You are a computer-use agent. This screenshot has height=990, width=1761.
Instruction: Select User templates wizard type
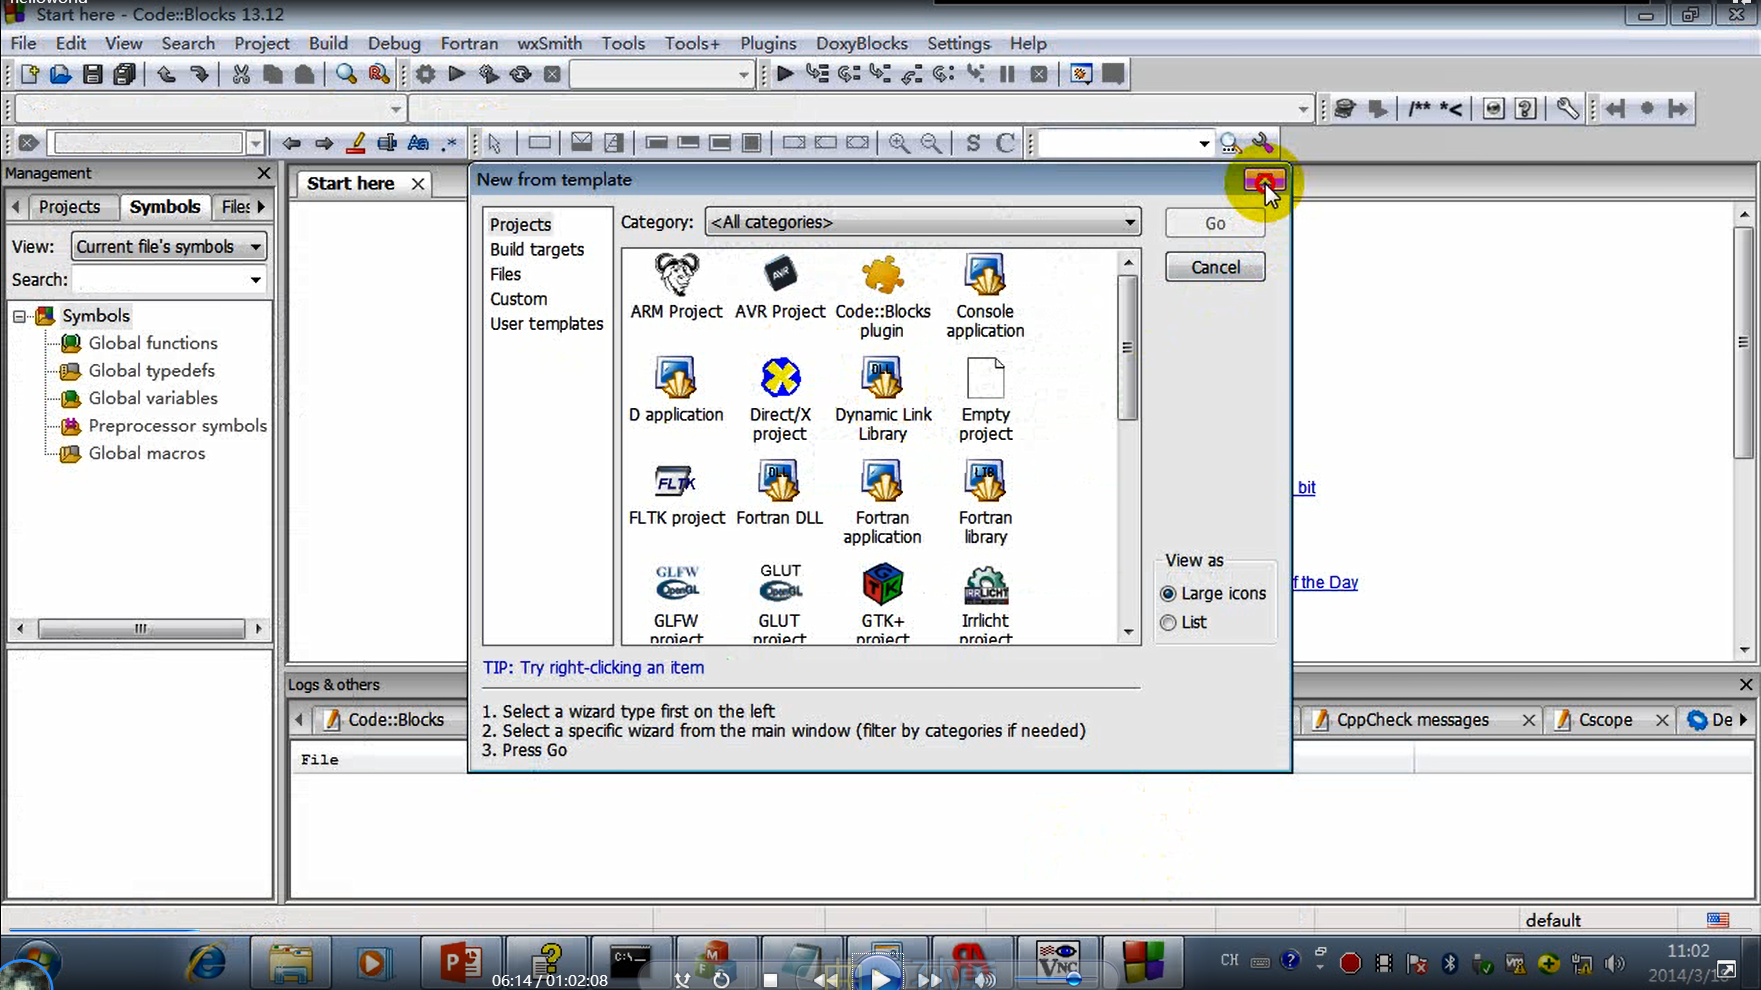(x=546, y=324)
